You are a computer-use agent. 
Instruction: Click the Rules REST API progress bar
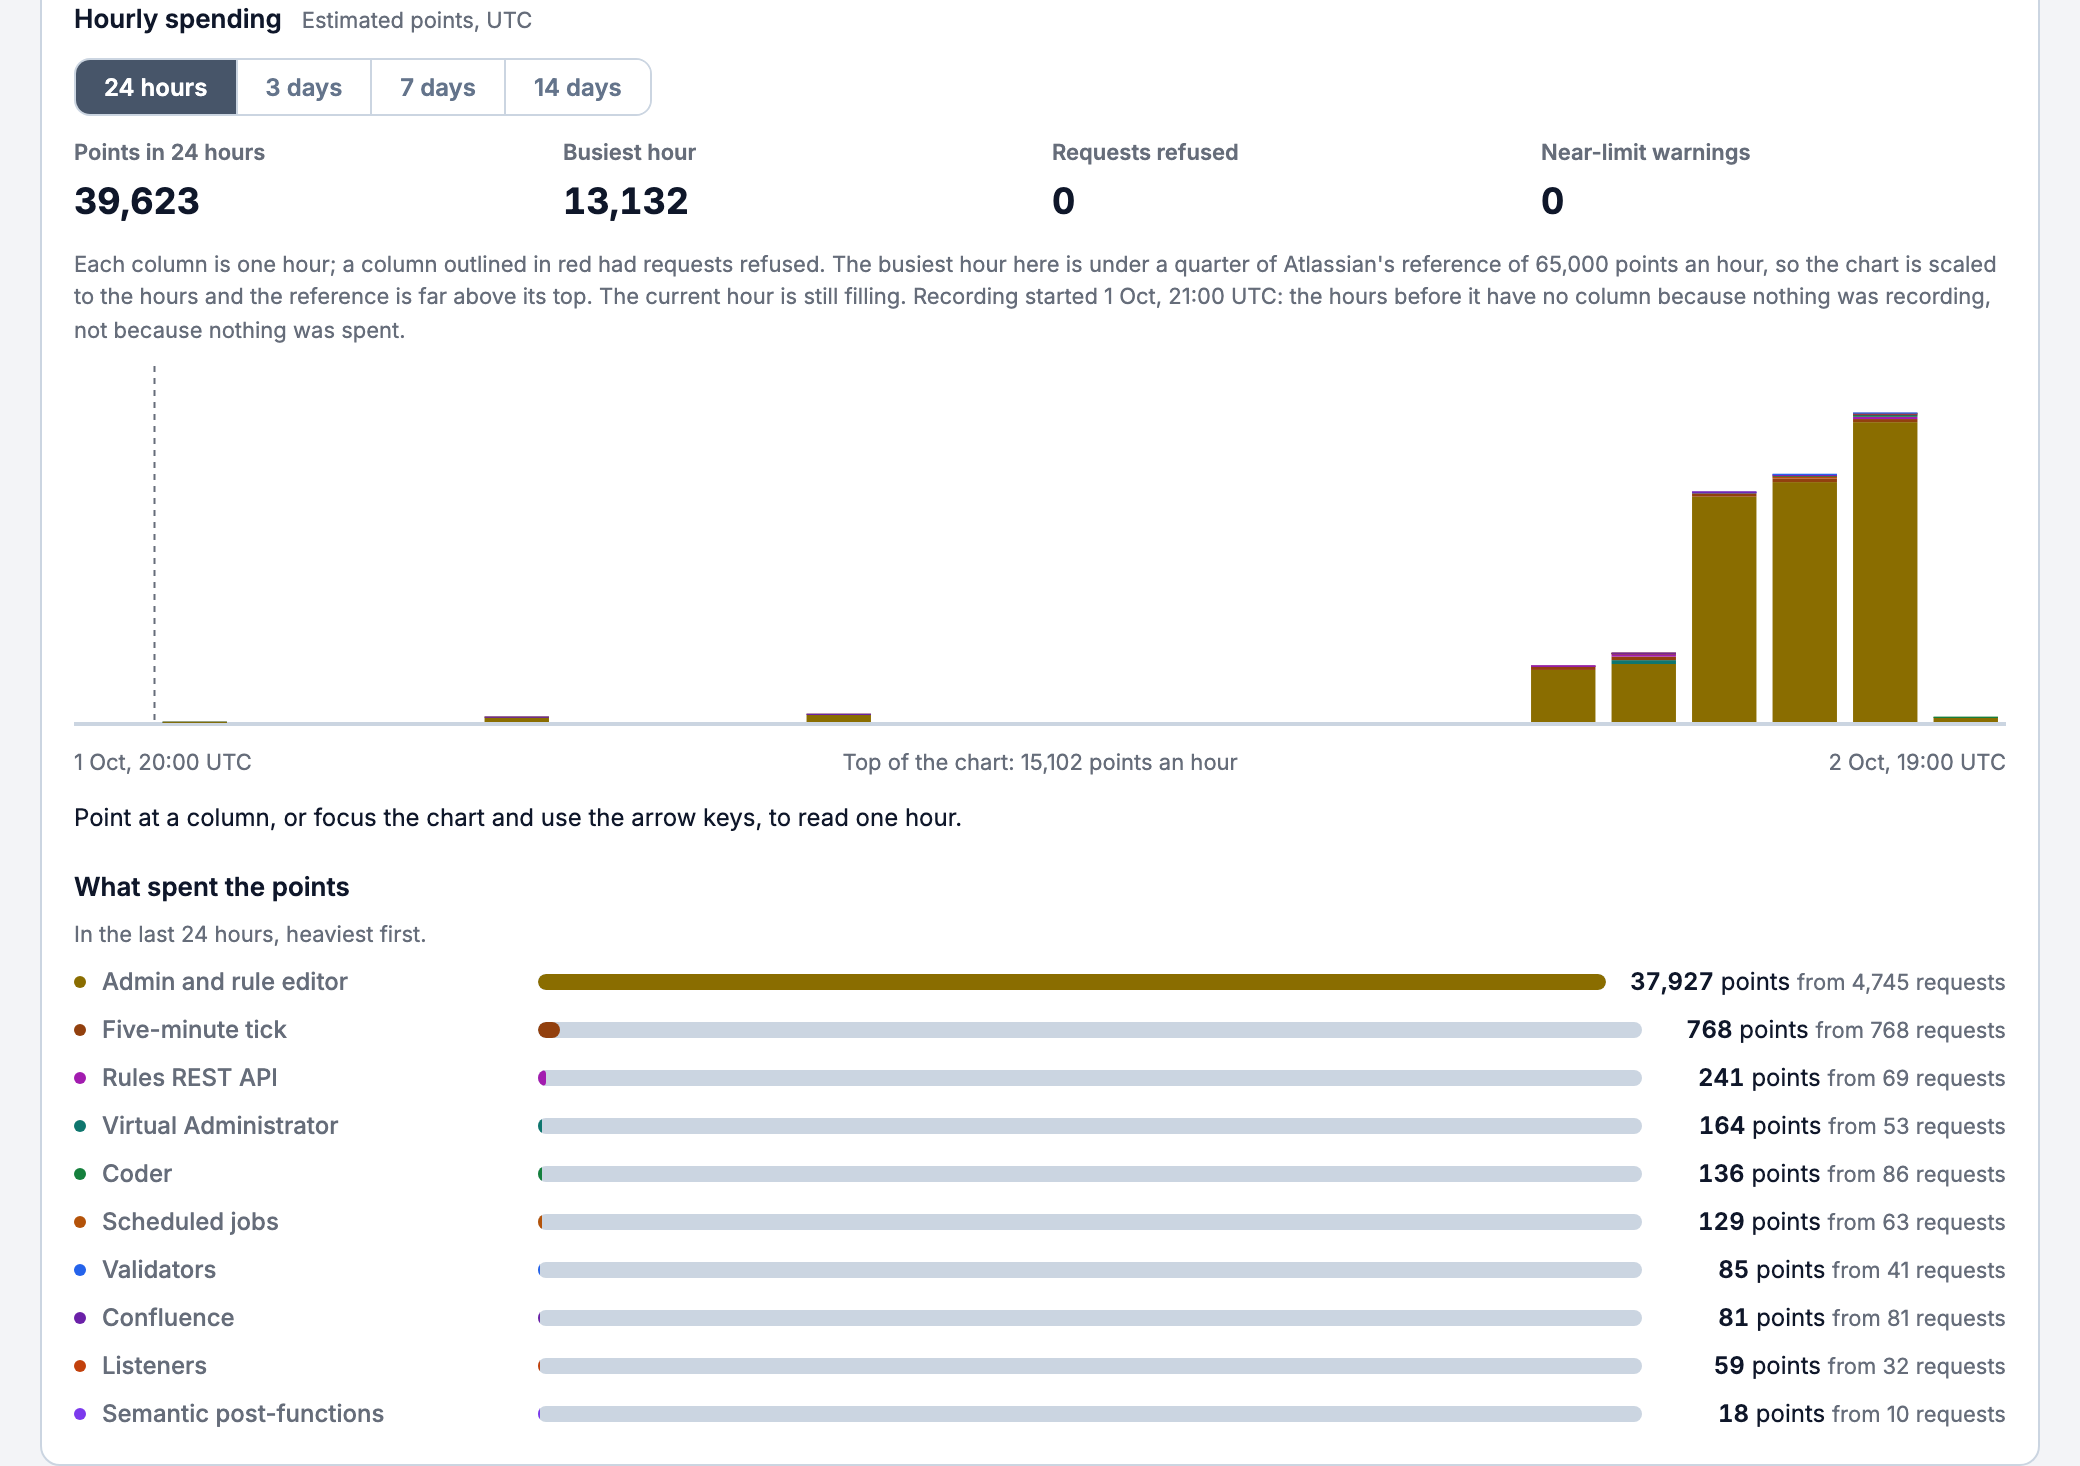click(x=1090, y=1078)
